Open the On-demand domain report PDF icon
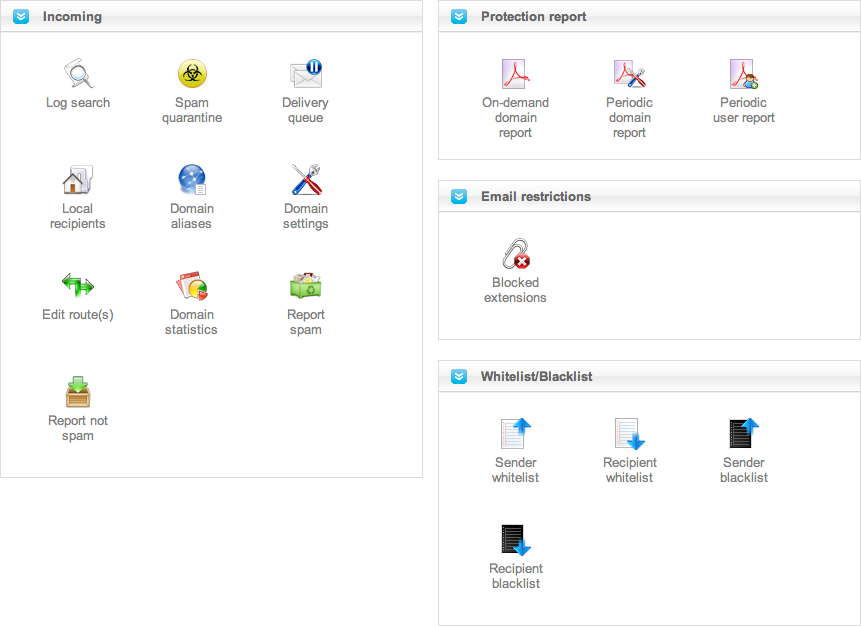The image size is (861, 626). [x=515, y=74]
